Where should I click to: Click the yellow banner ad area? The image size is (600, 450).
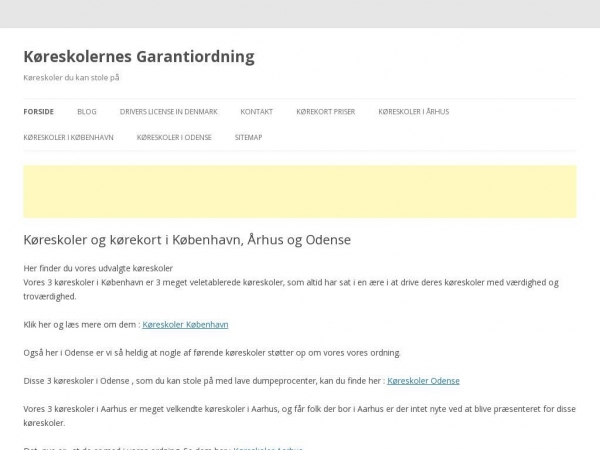(300, 192)
